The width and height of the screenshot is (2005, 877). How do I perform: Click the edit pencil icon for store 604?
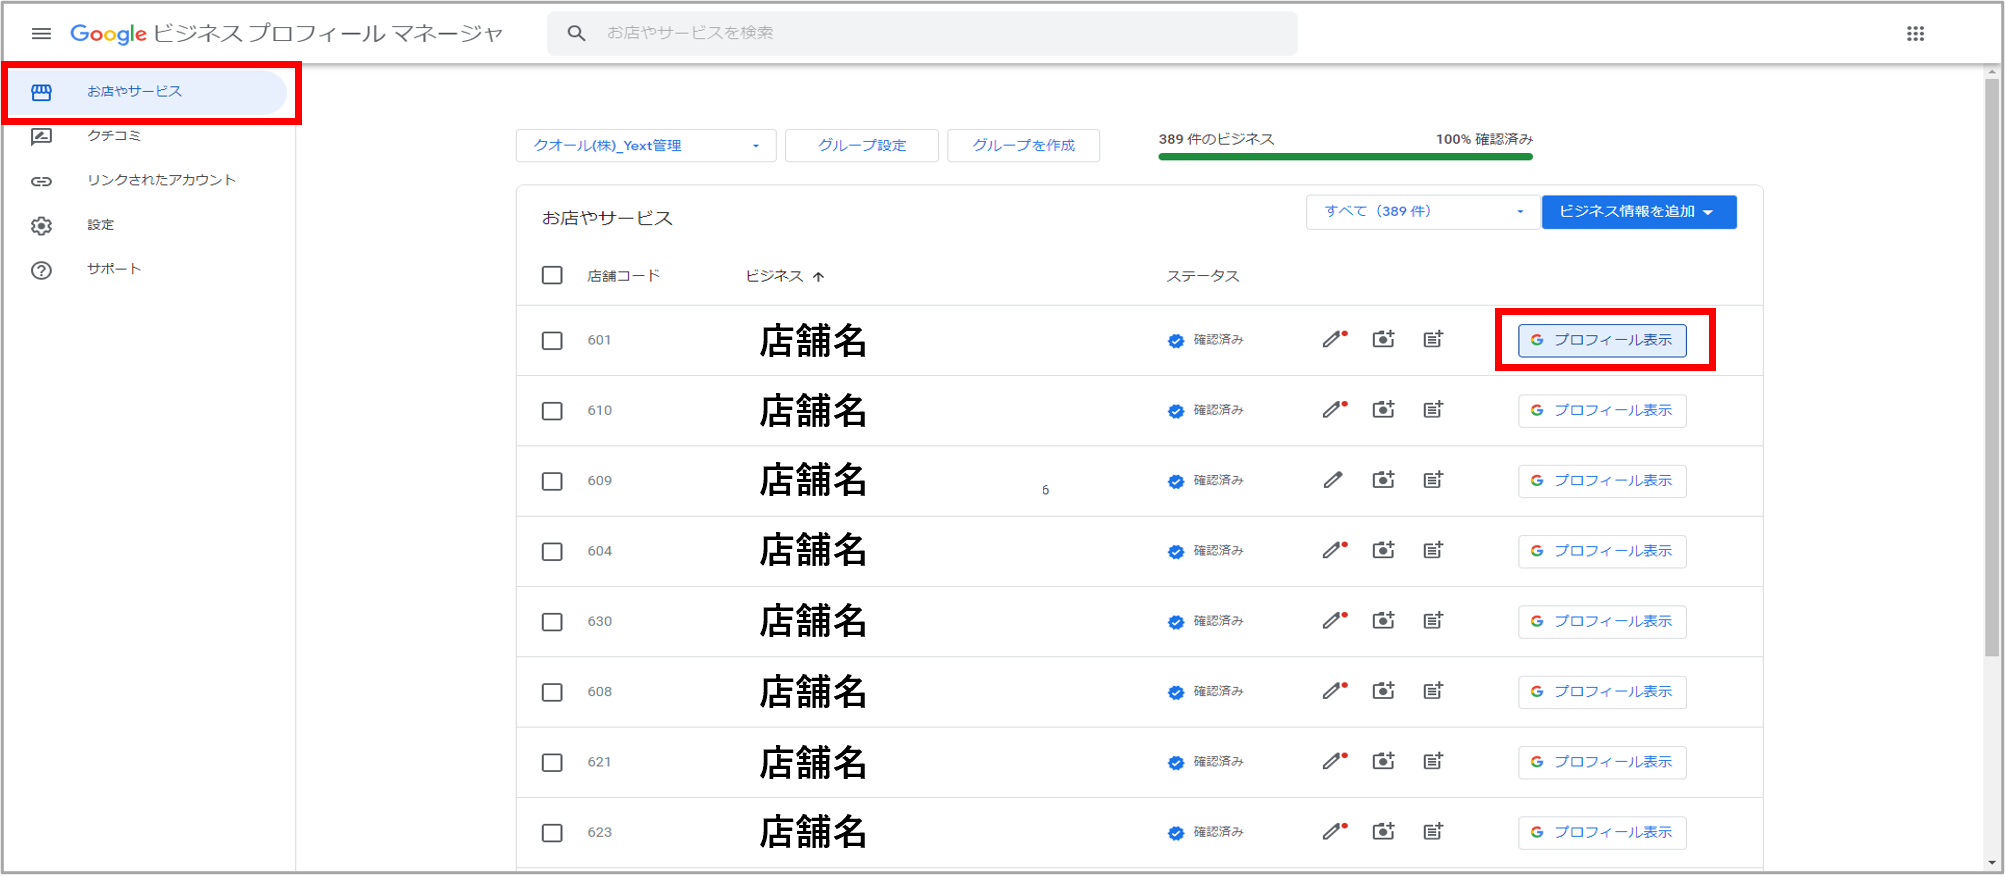click(x=1333, y=551)
